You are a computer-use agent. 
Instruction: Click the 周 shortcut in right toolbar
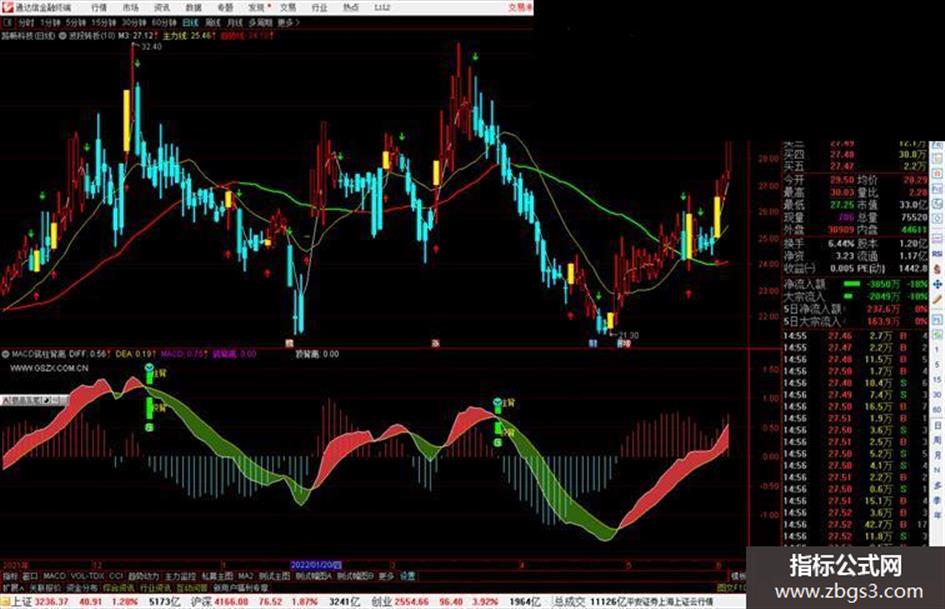tap(937, 441)
